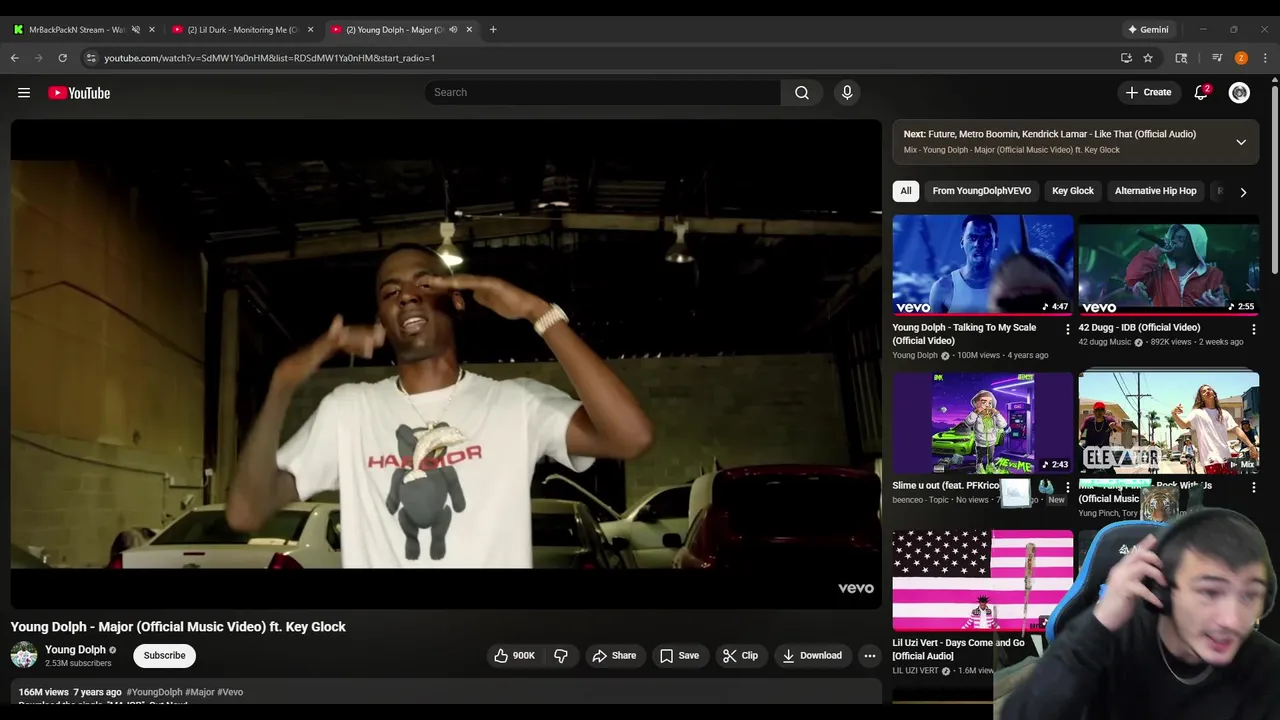Open Young Dolph channel name link
This screenshot has width=1280, height=720.
pos(75,649)
